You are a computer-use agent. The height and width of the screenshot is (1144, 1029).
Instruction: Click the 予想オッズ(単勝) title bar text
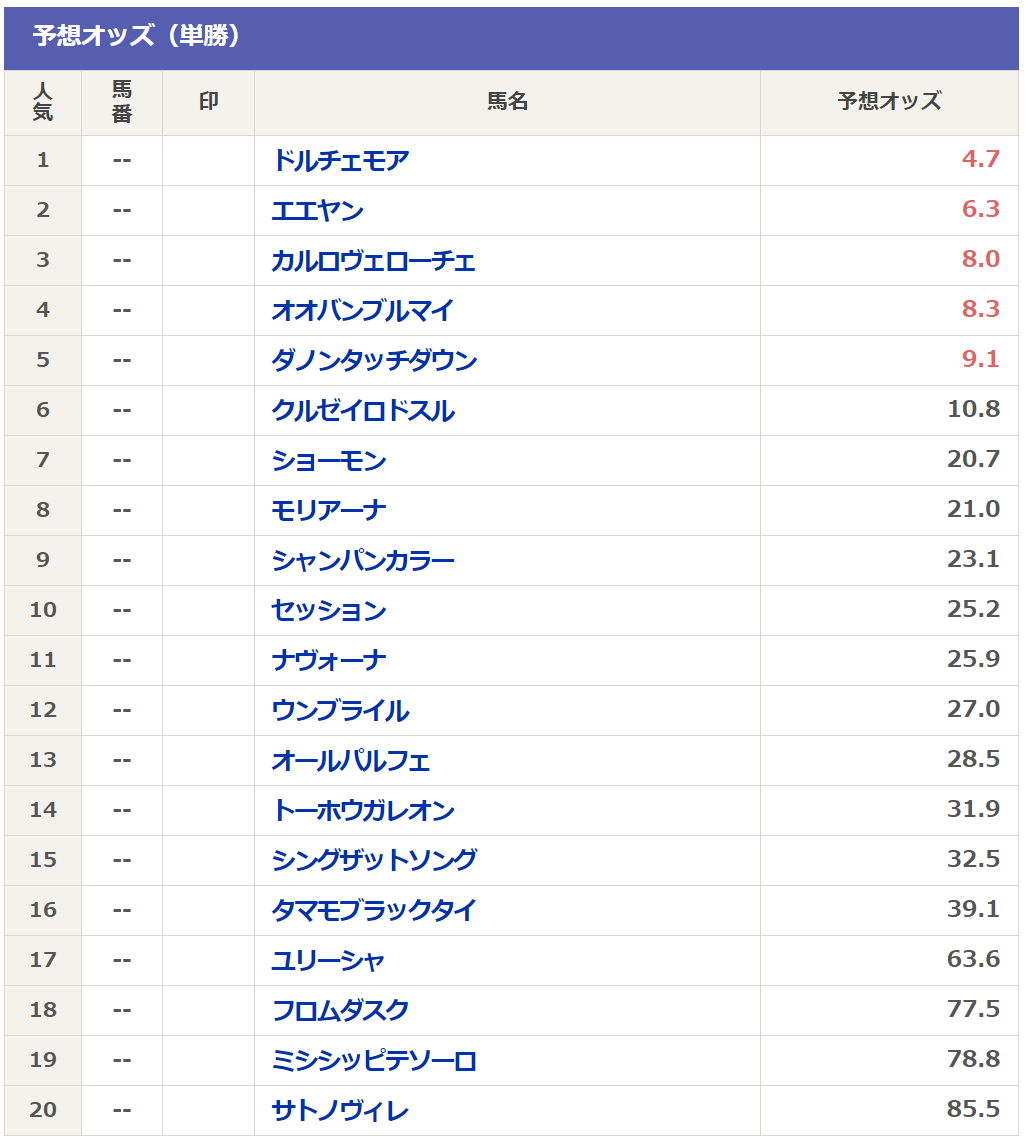coord(136,35)
